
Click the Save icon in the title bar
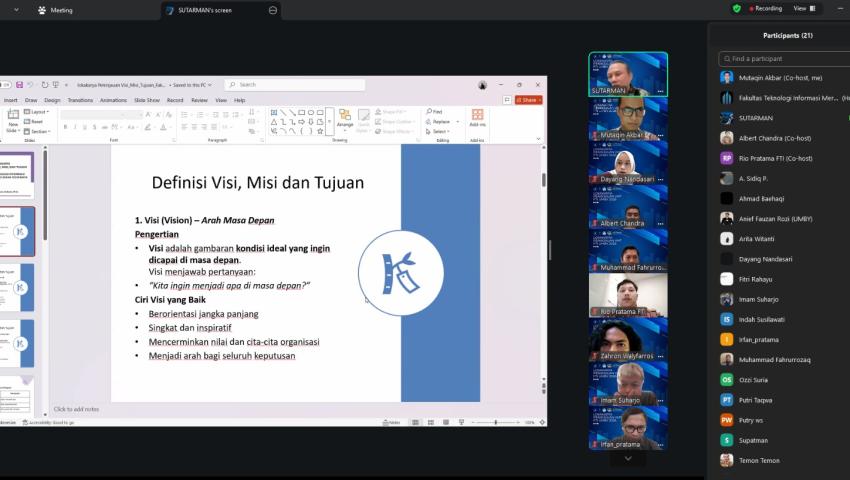coord(19,85)
